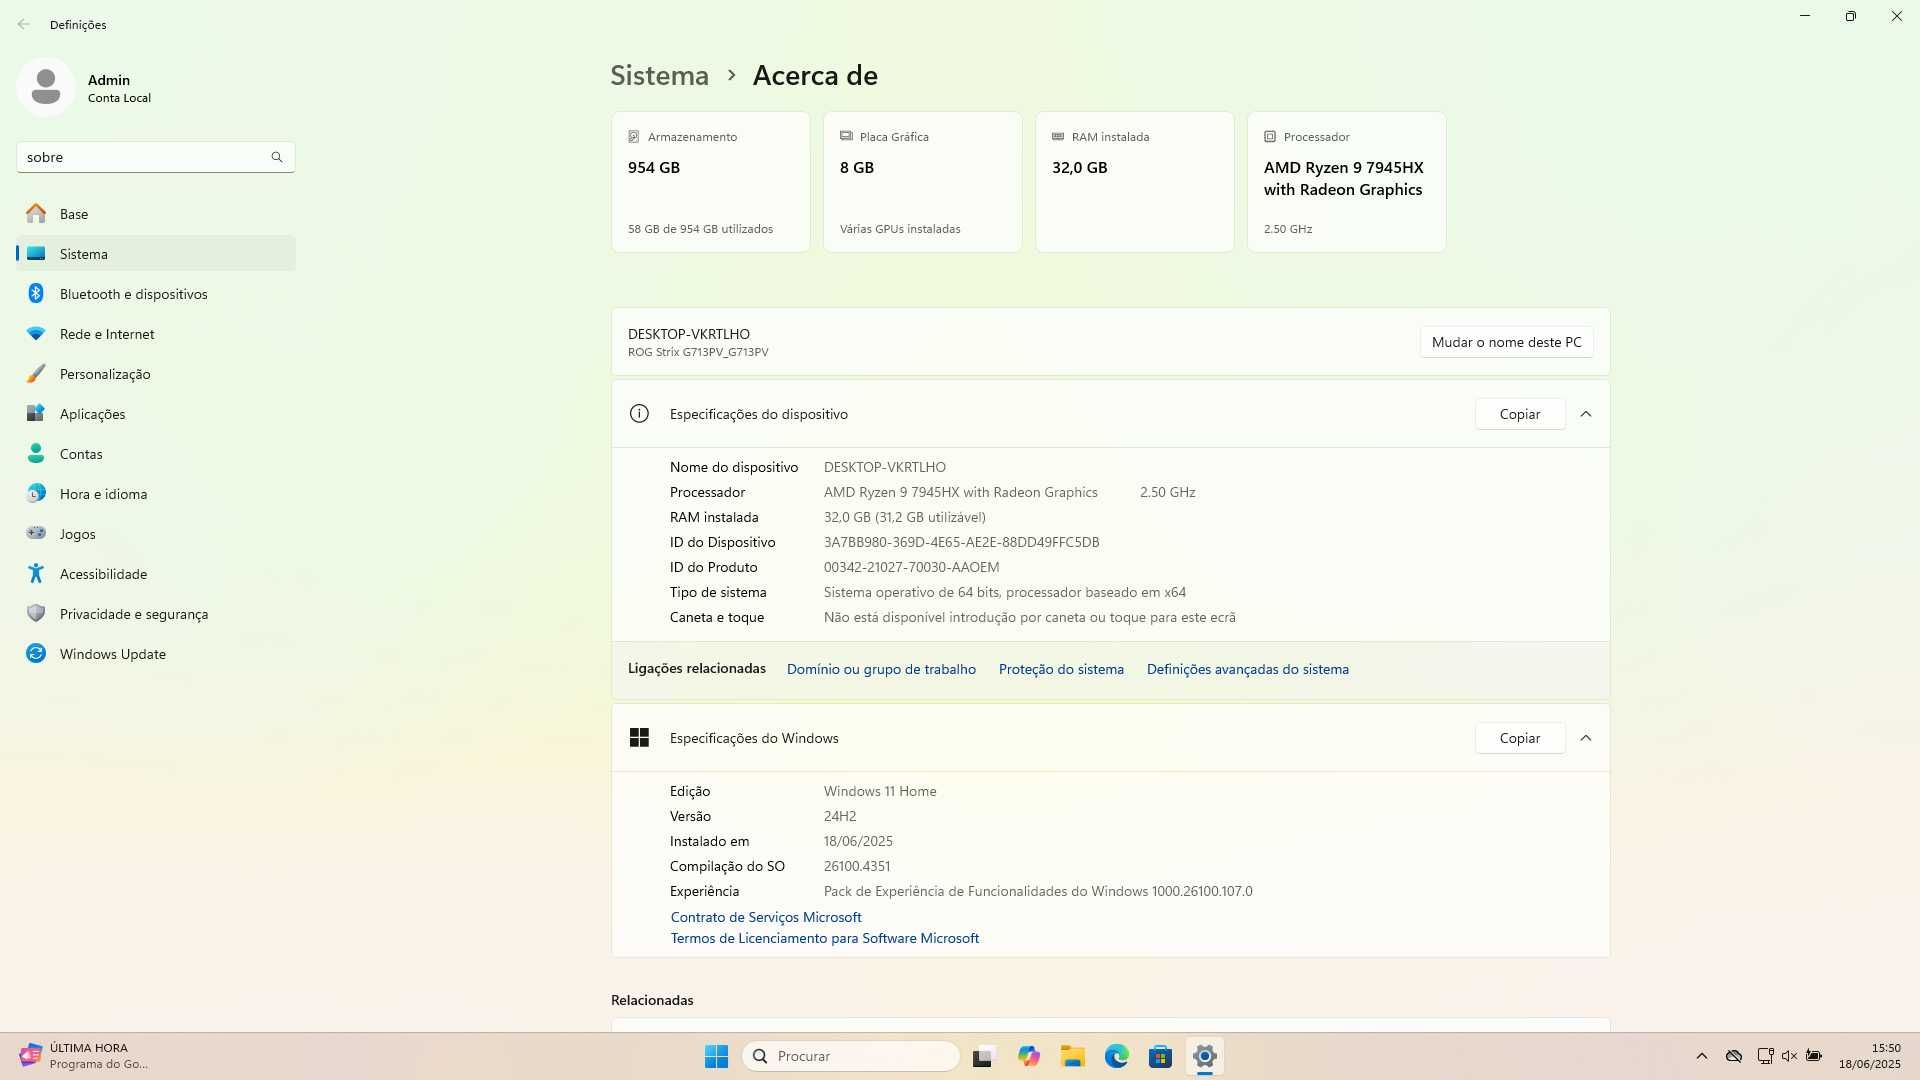Click the ROG Strix G713PV_G713PV model text

[x=698, y=352]
